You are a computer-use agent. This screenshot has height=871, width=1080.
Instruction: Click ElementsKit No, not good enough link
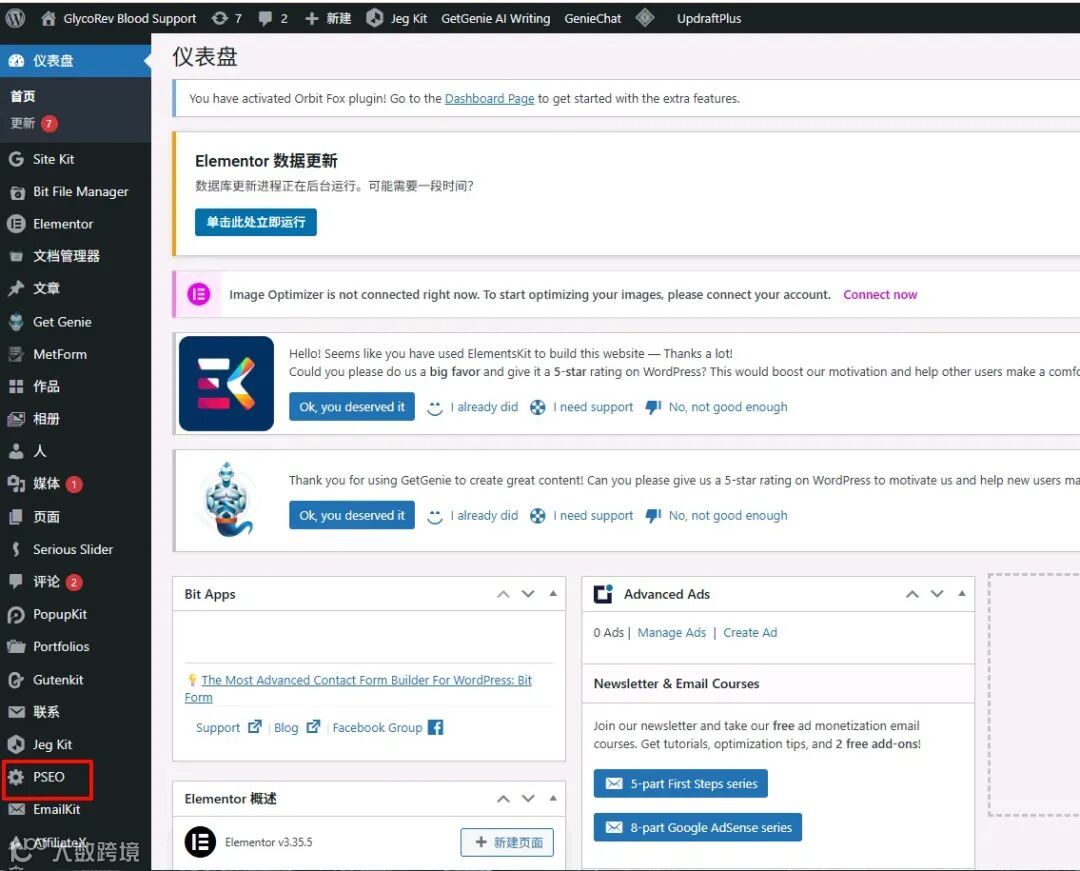click(716, 407)
